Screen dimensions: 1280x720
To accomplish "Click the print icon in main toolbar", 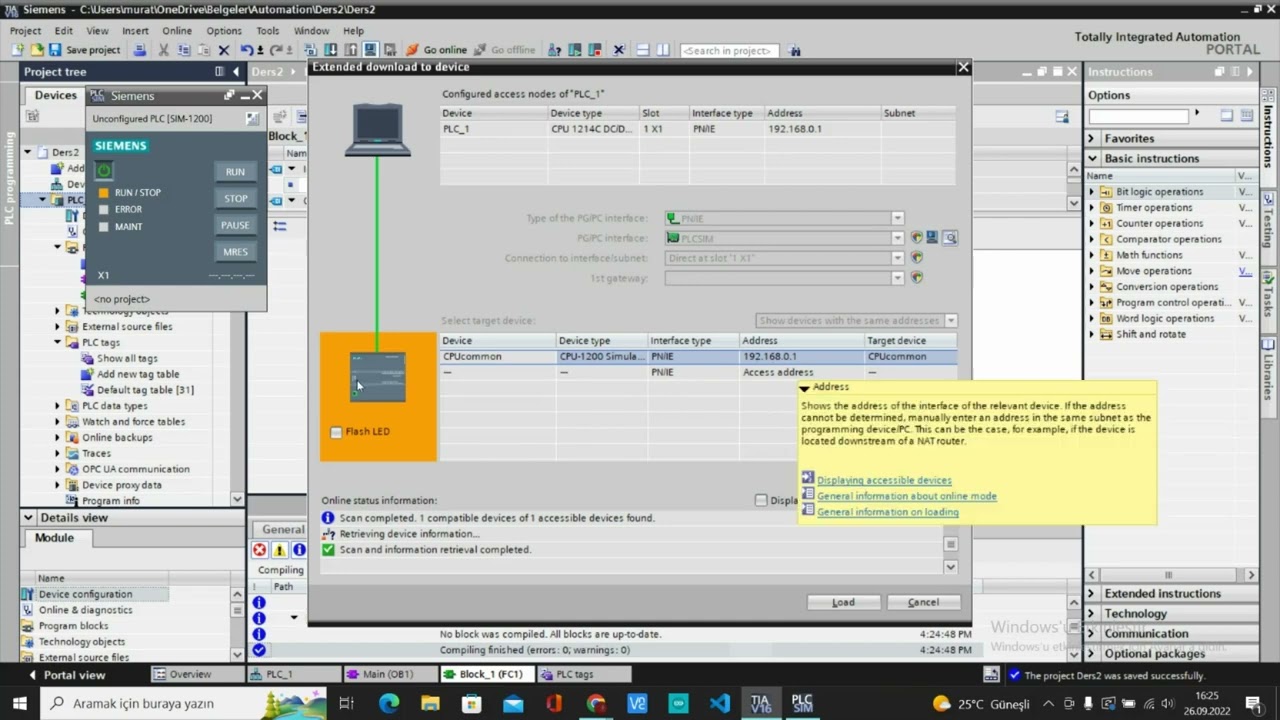I will 140,50.
